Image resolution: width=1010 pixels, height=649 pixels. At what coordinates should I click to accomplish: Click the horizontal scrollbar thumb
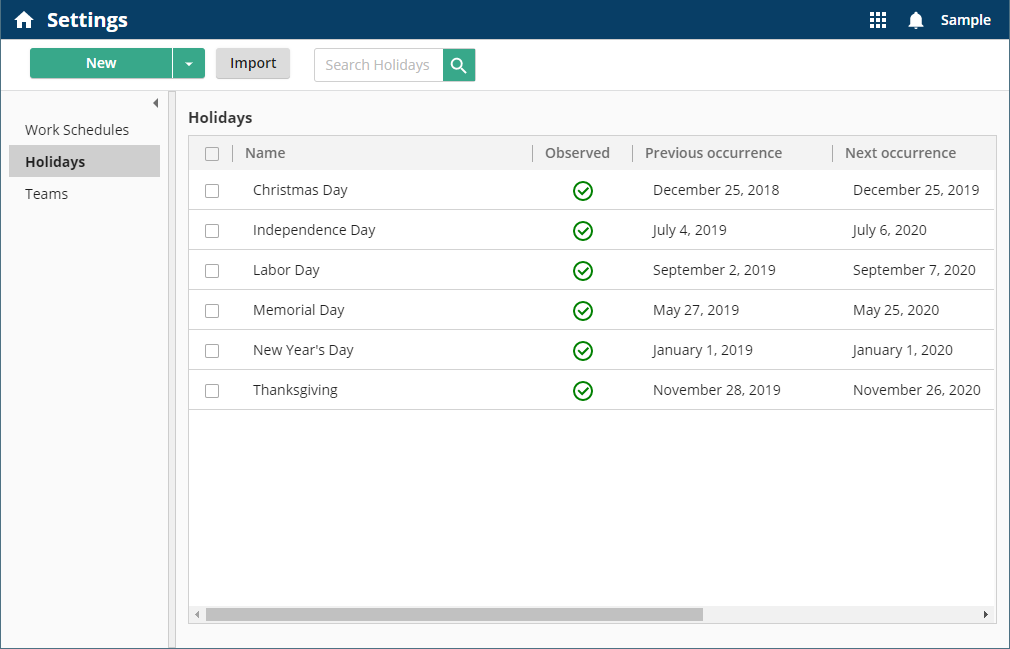[454, 614]
